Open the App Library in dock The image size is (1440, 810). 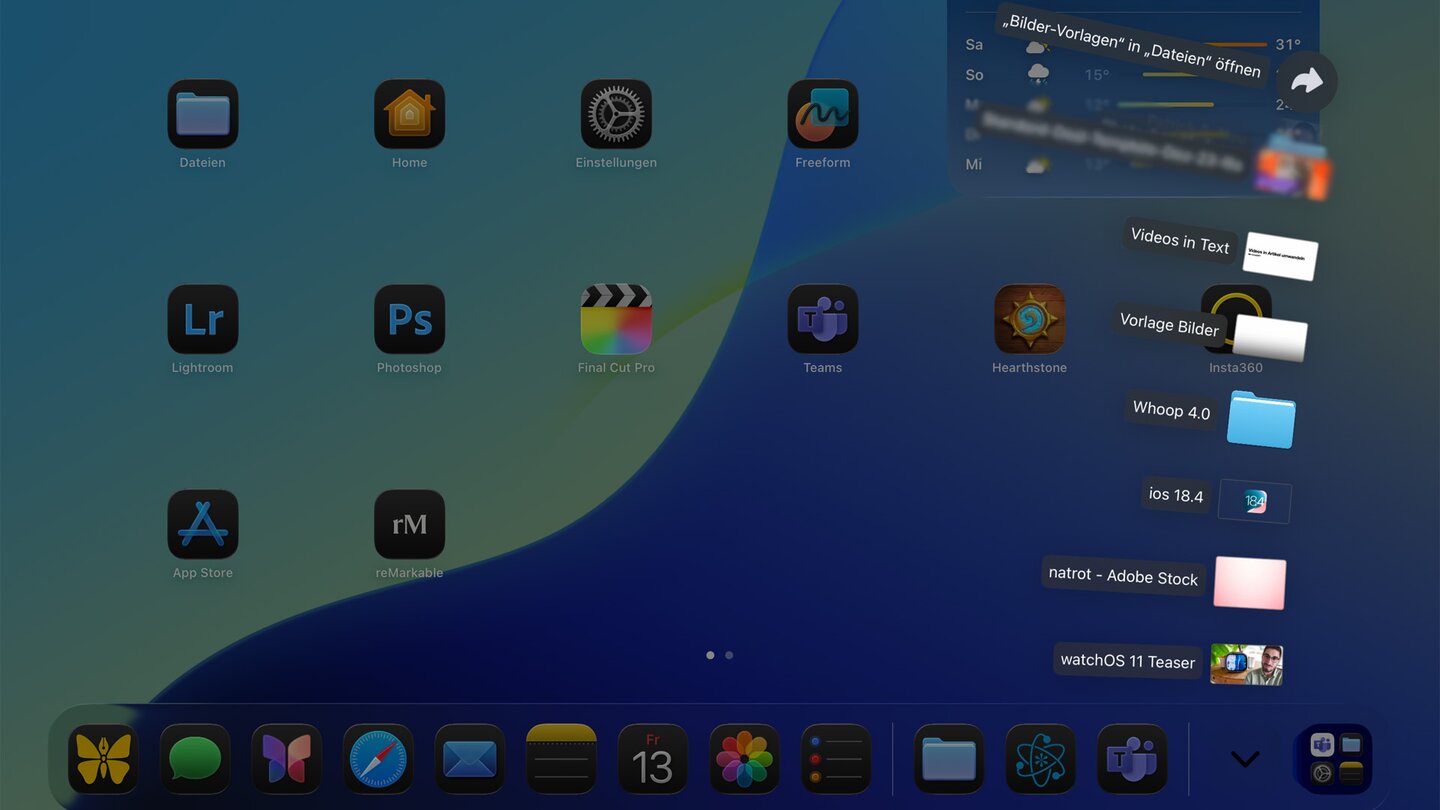click(1335, 759)
